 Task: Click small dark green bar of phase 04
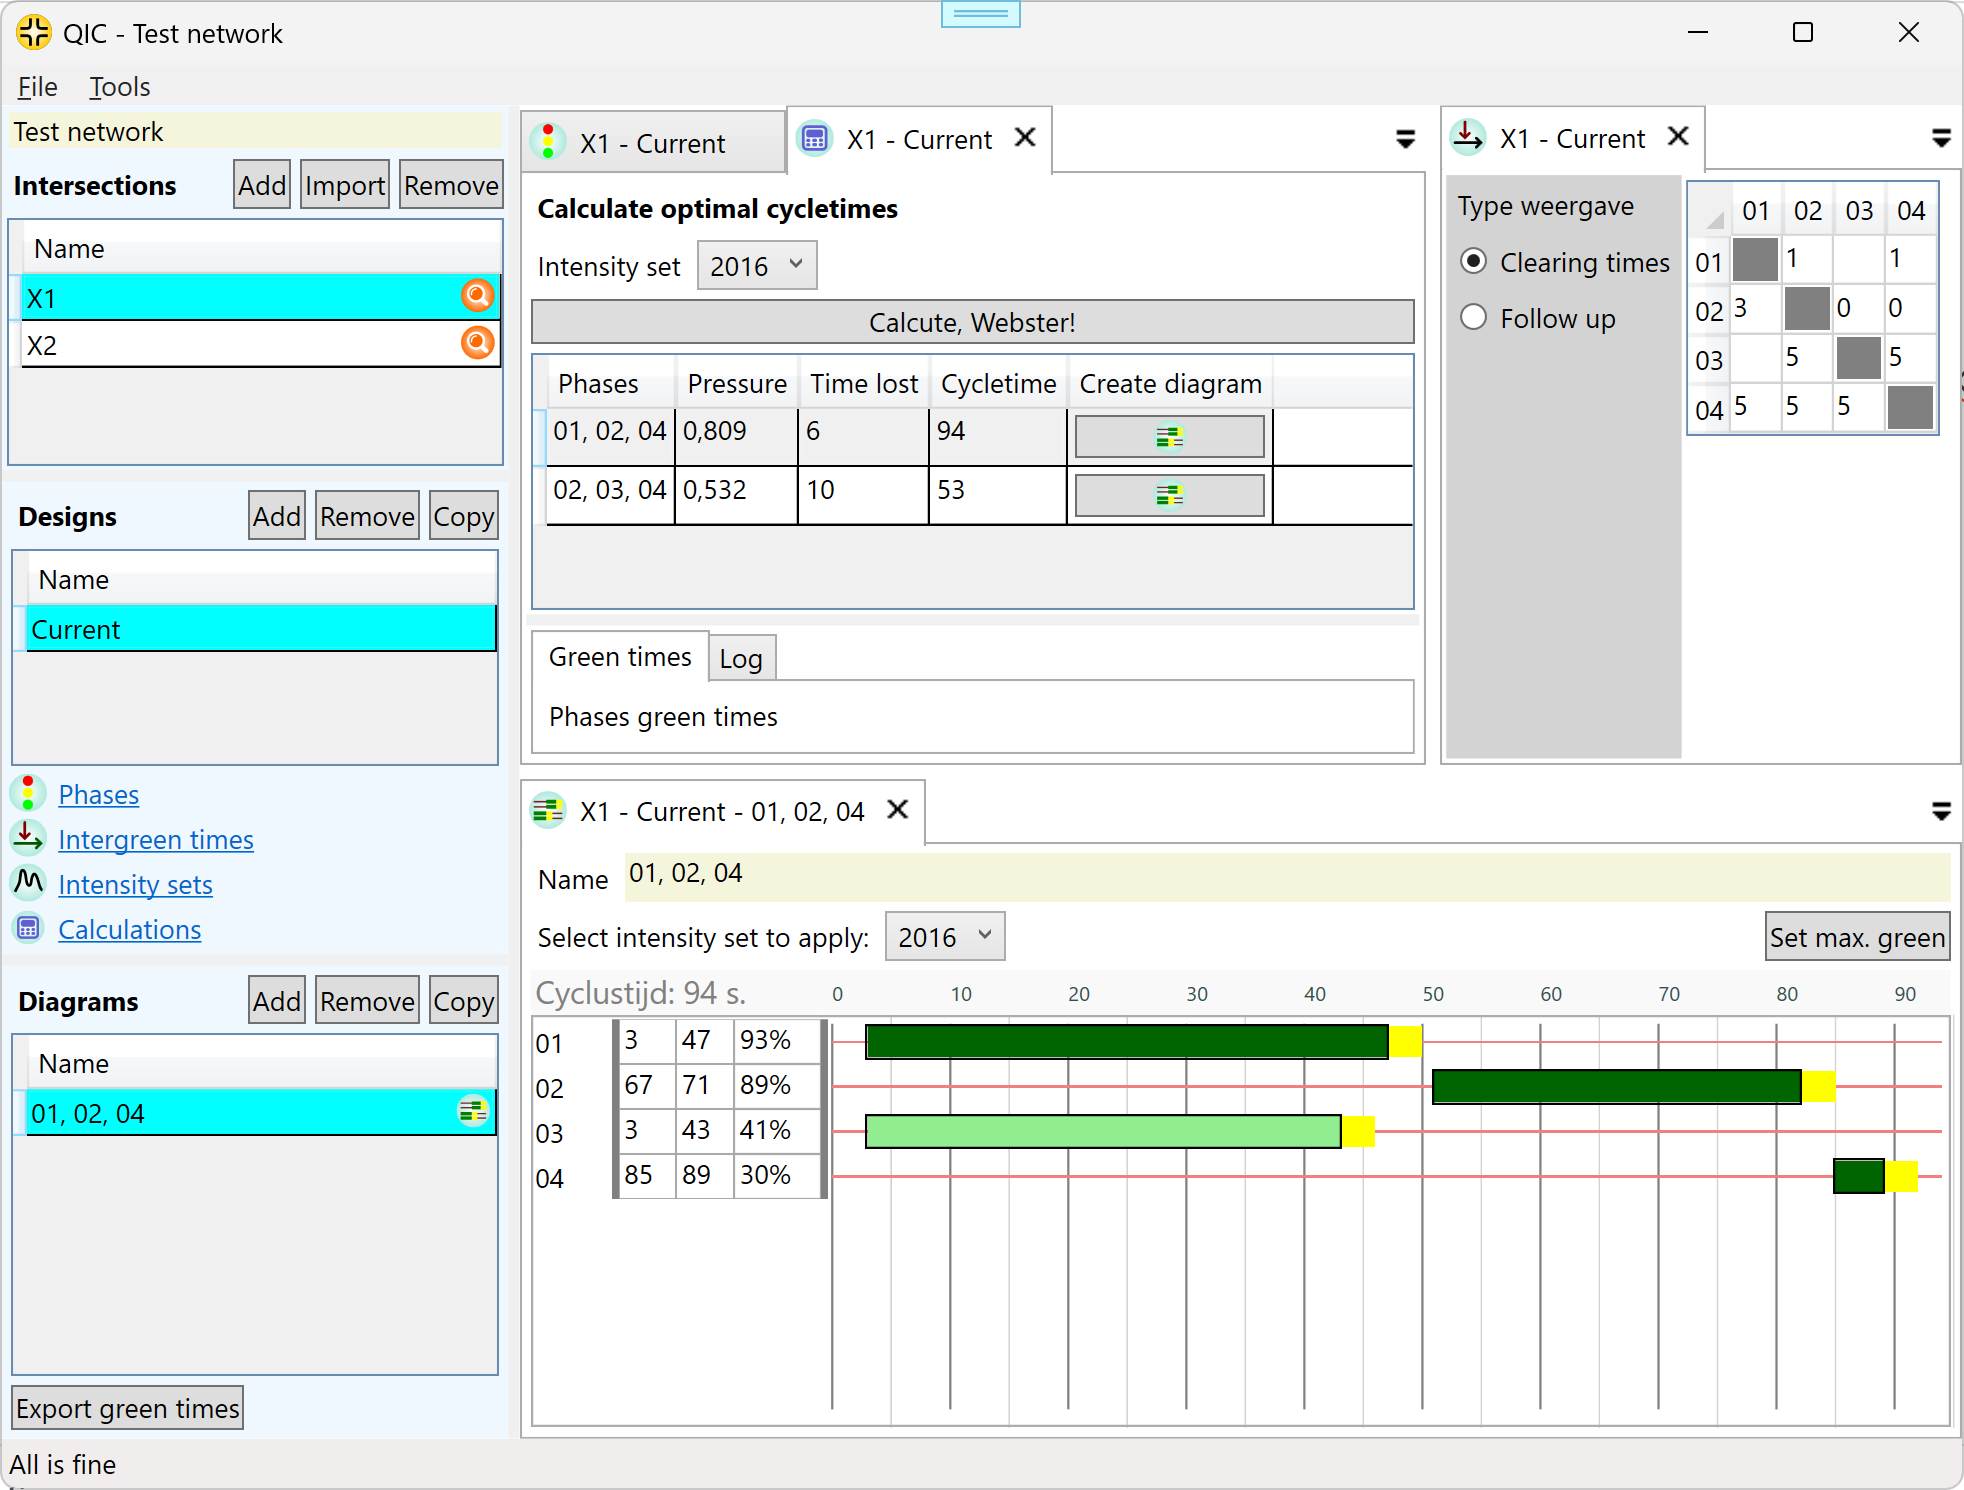tap(1859, 1176)
